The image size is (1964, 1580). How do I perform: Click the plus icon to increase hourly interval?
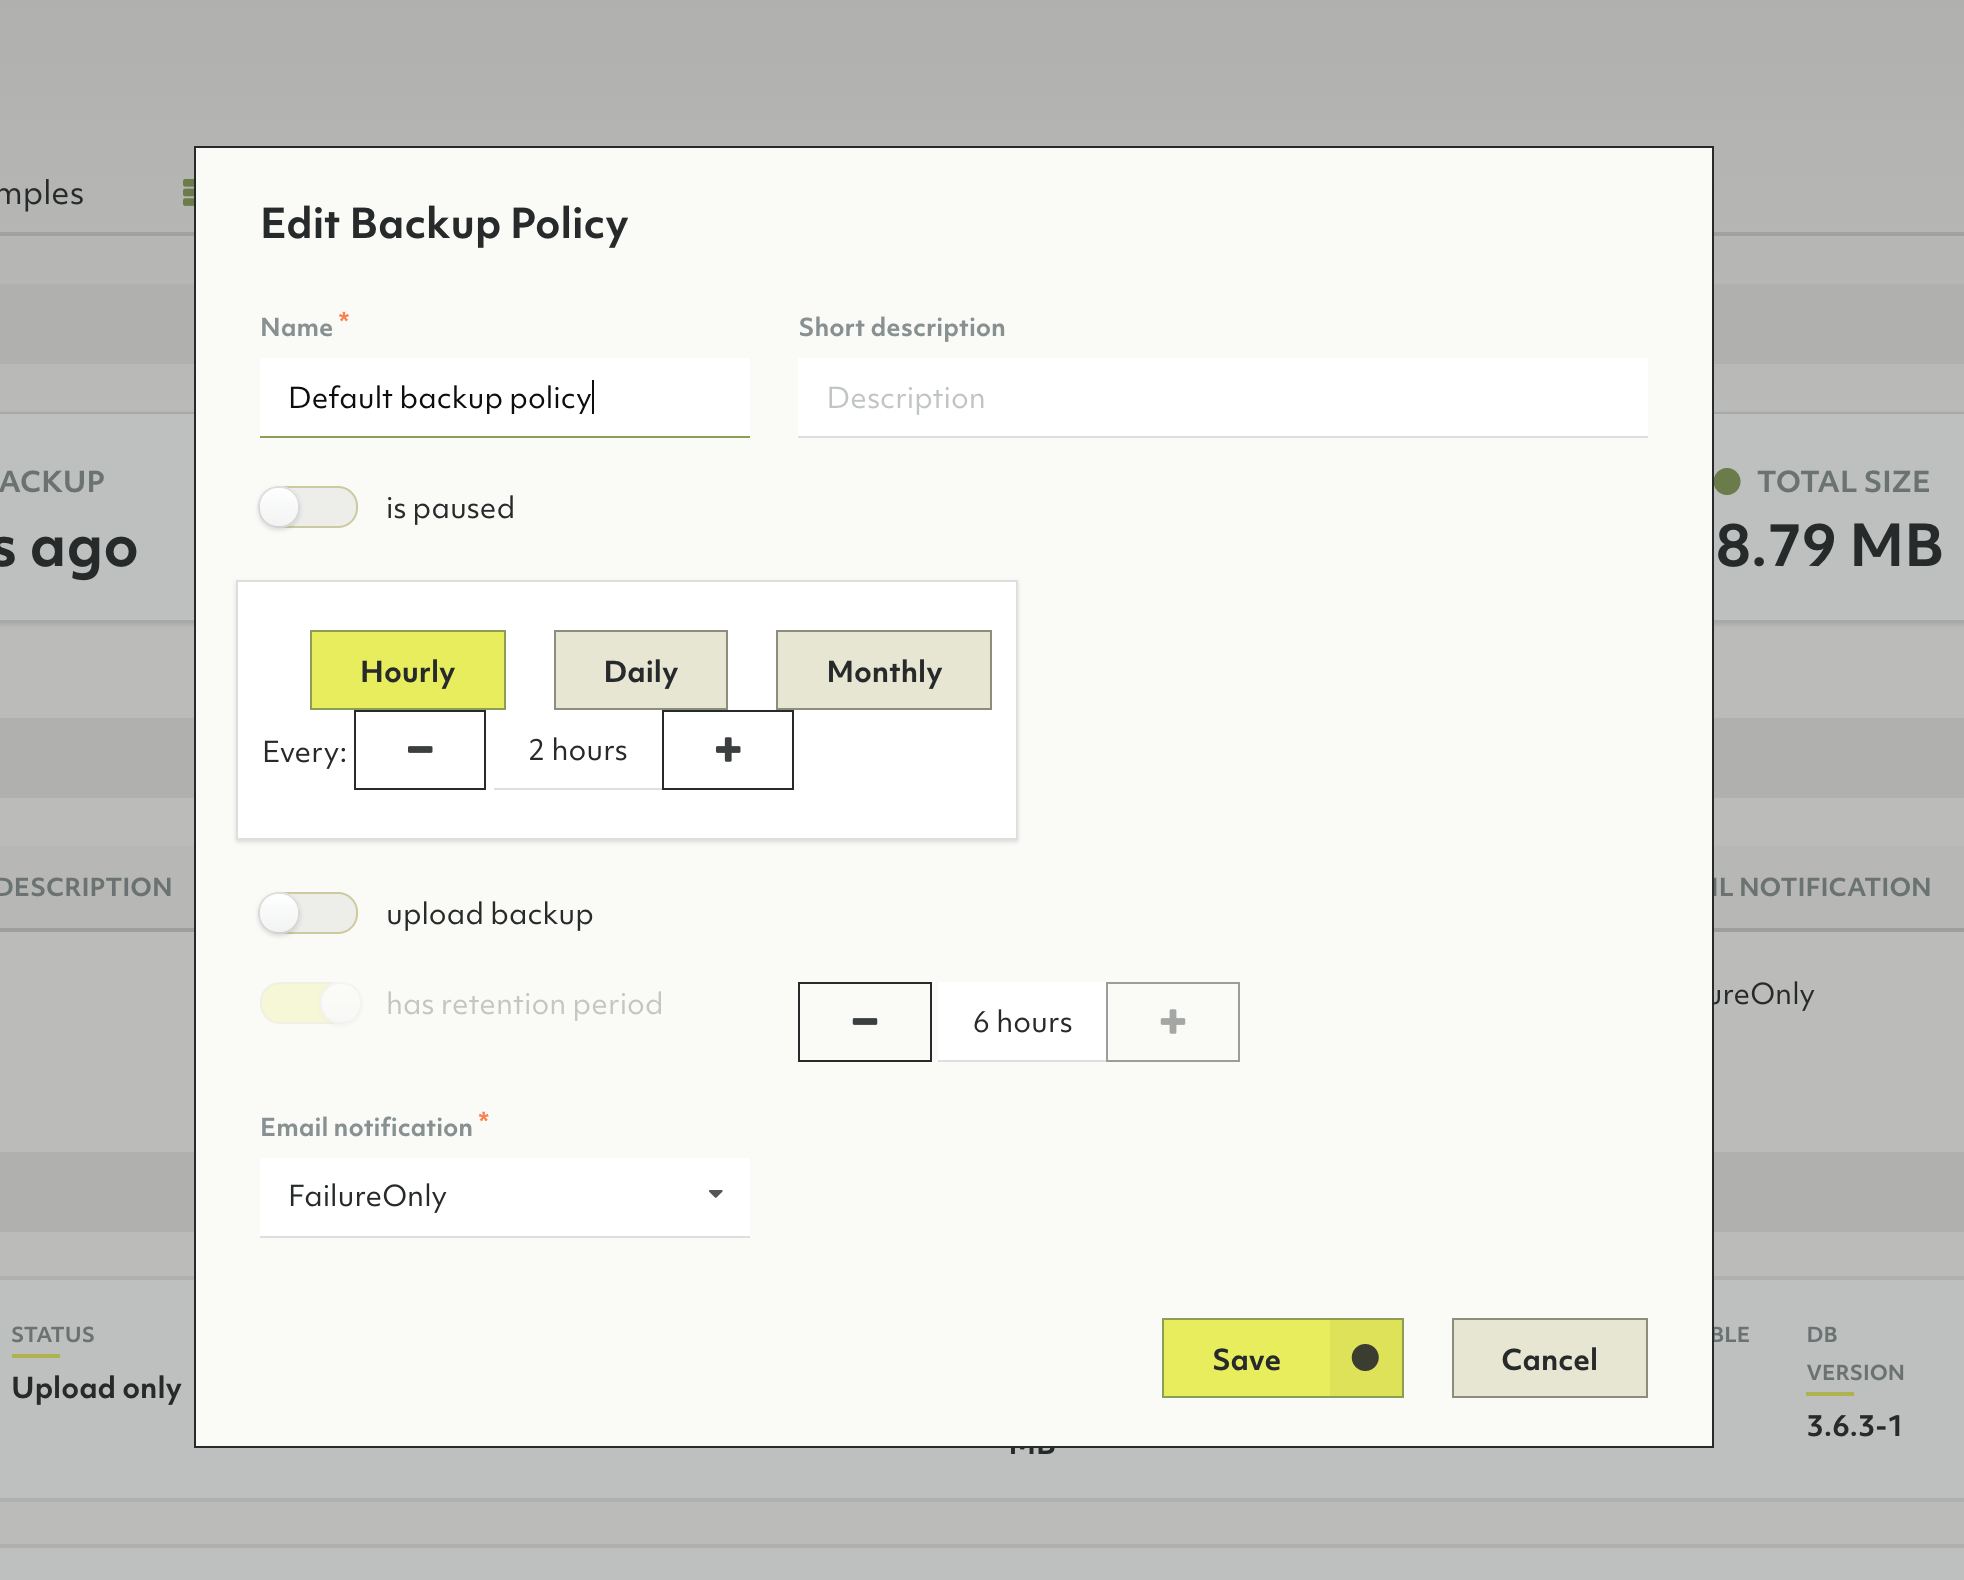click(x=728, y=750)
